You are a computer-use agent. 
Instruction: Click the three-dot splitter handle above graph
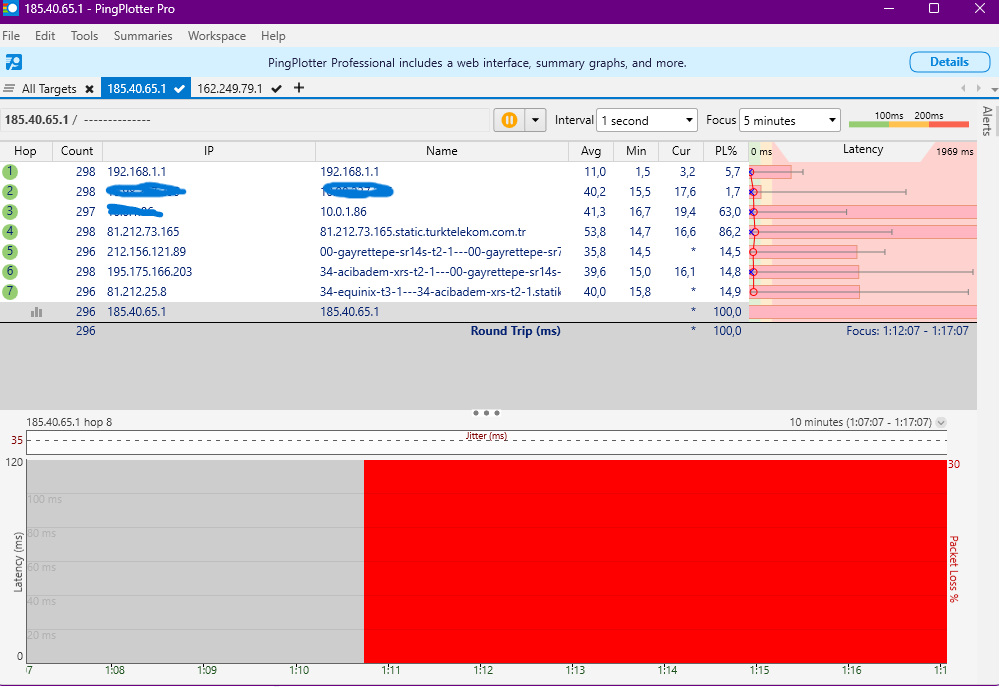pyautogui.click(x=486, y=413)
